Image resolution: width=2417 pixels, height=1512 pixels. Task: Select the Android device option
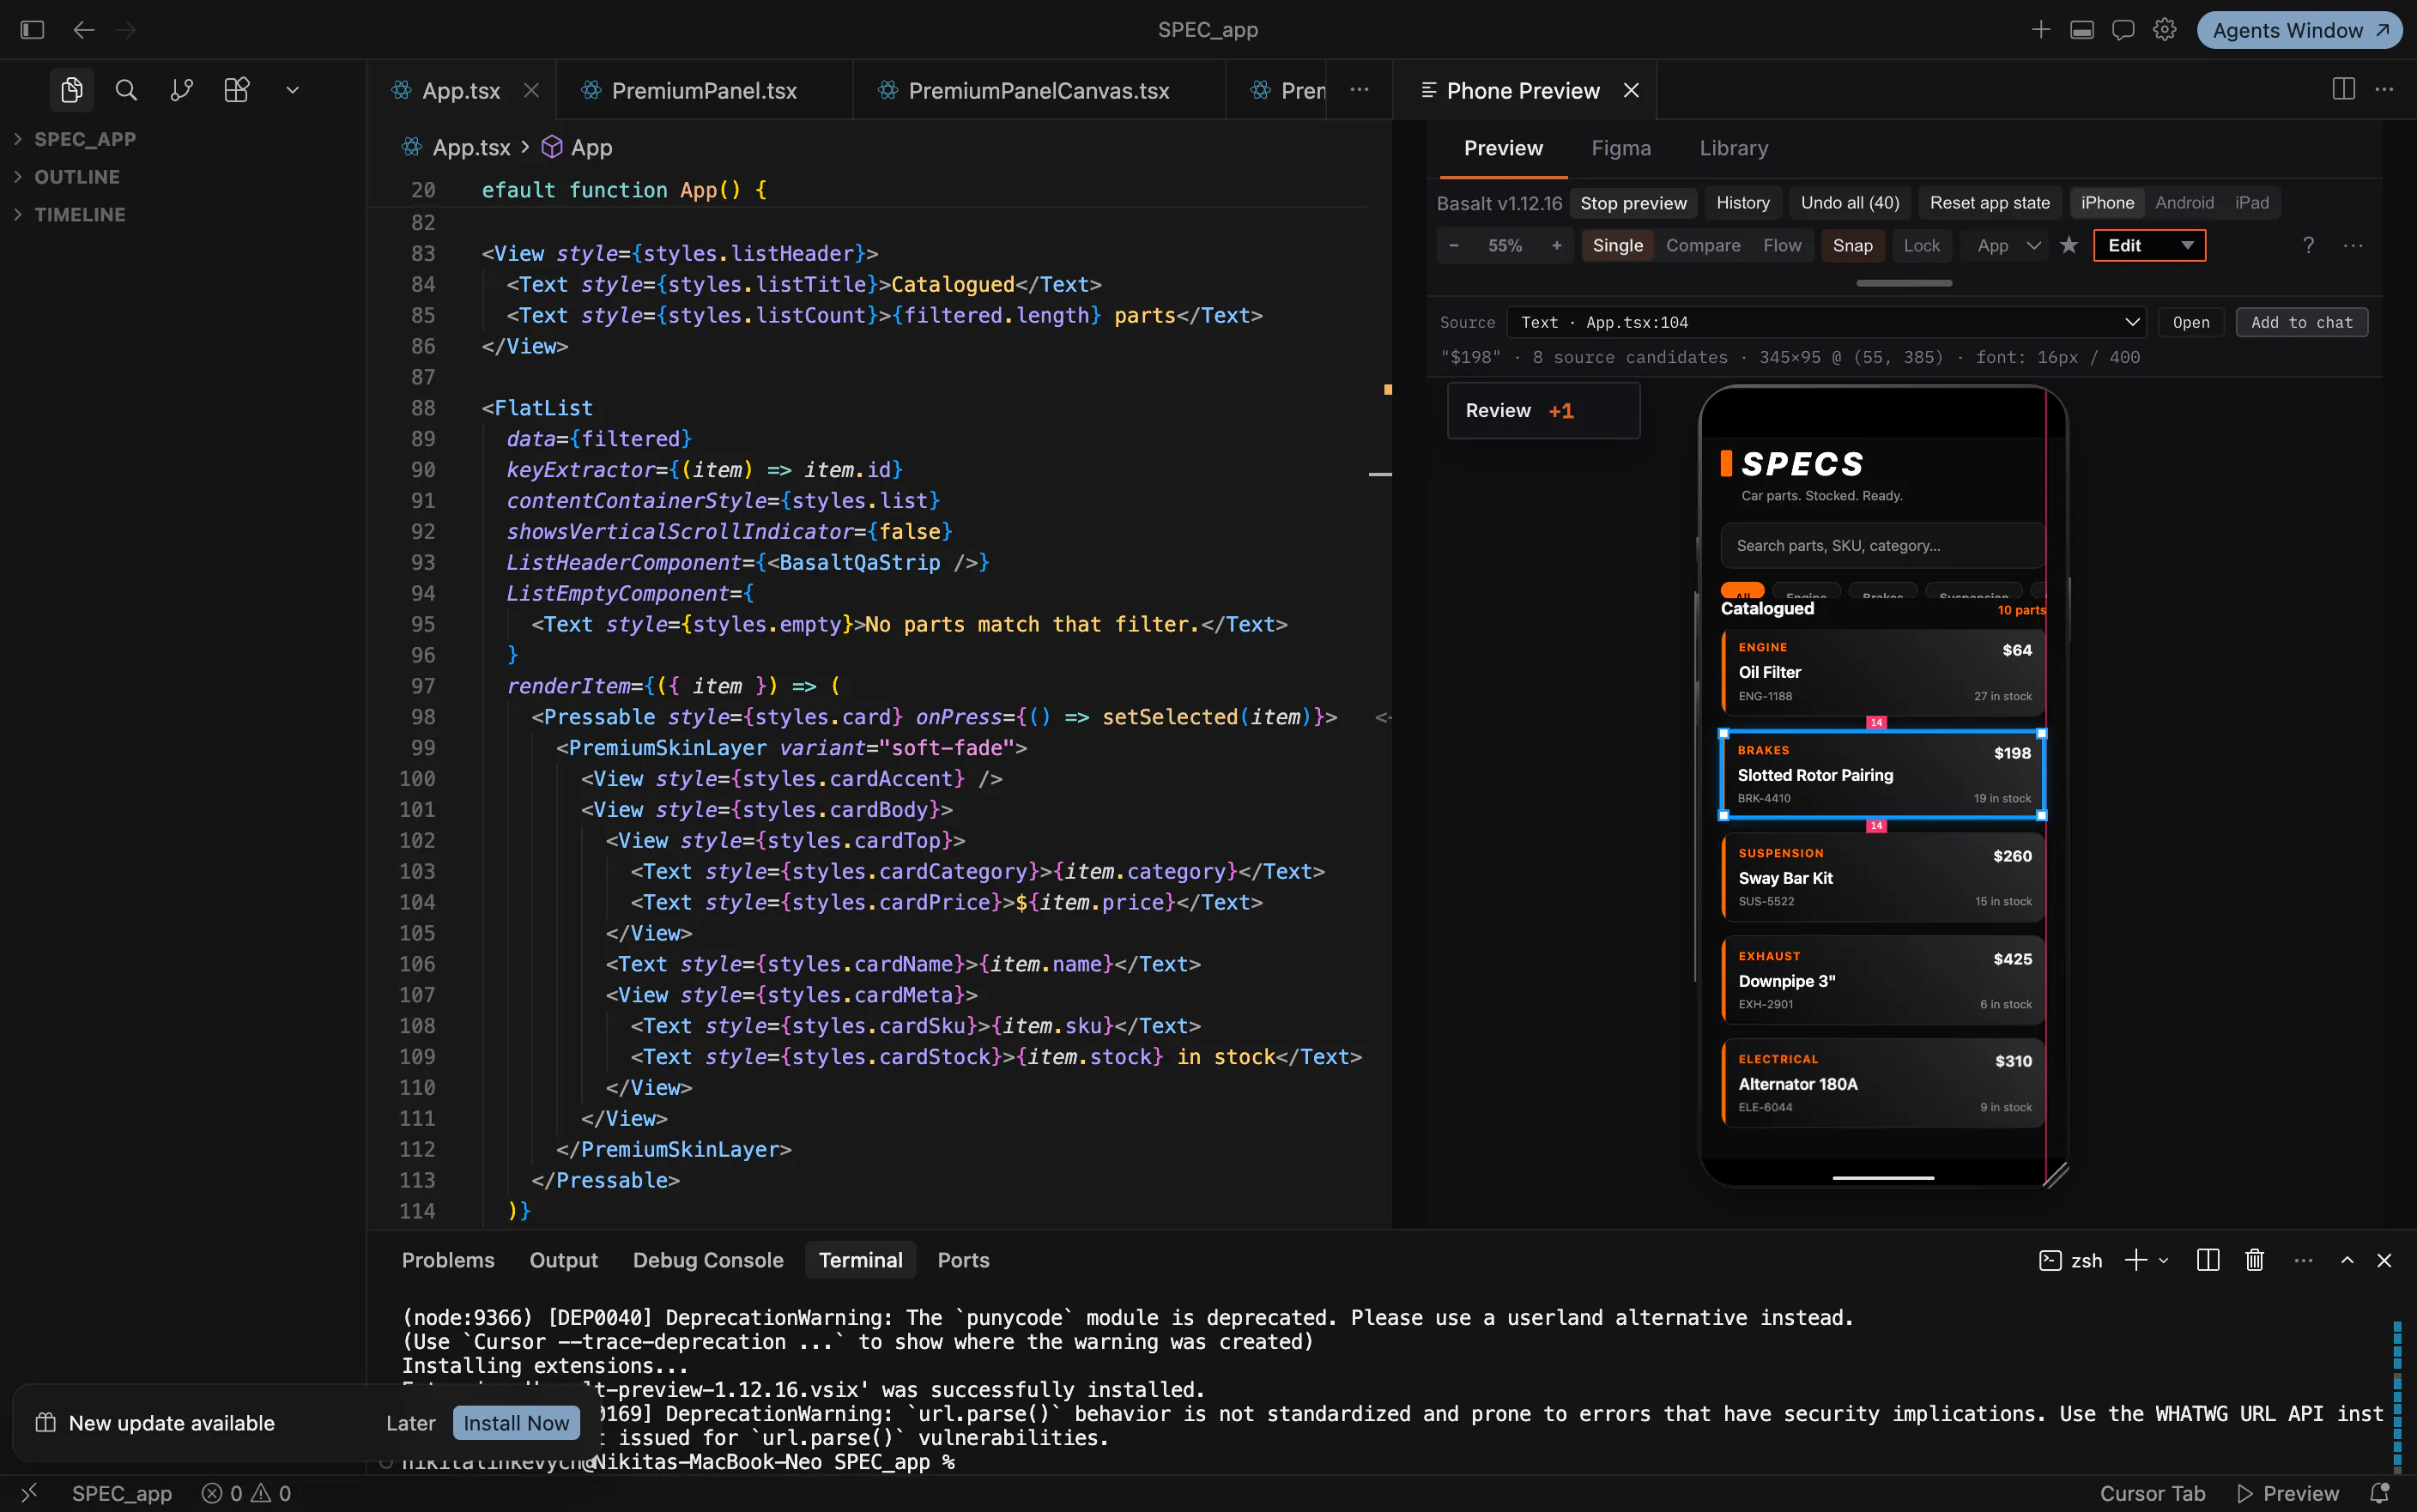pos(2184,203)
